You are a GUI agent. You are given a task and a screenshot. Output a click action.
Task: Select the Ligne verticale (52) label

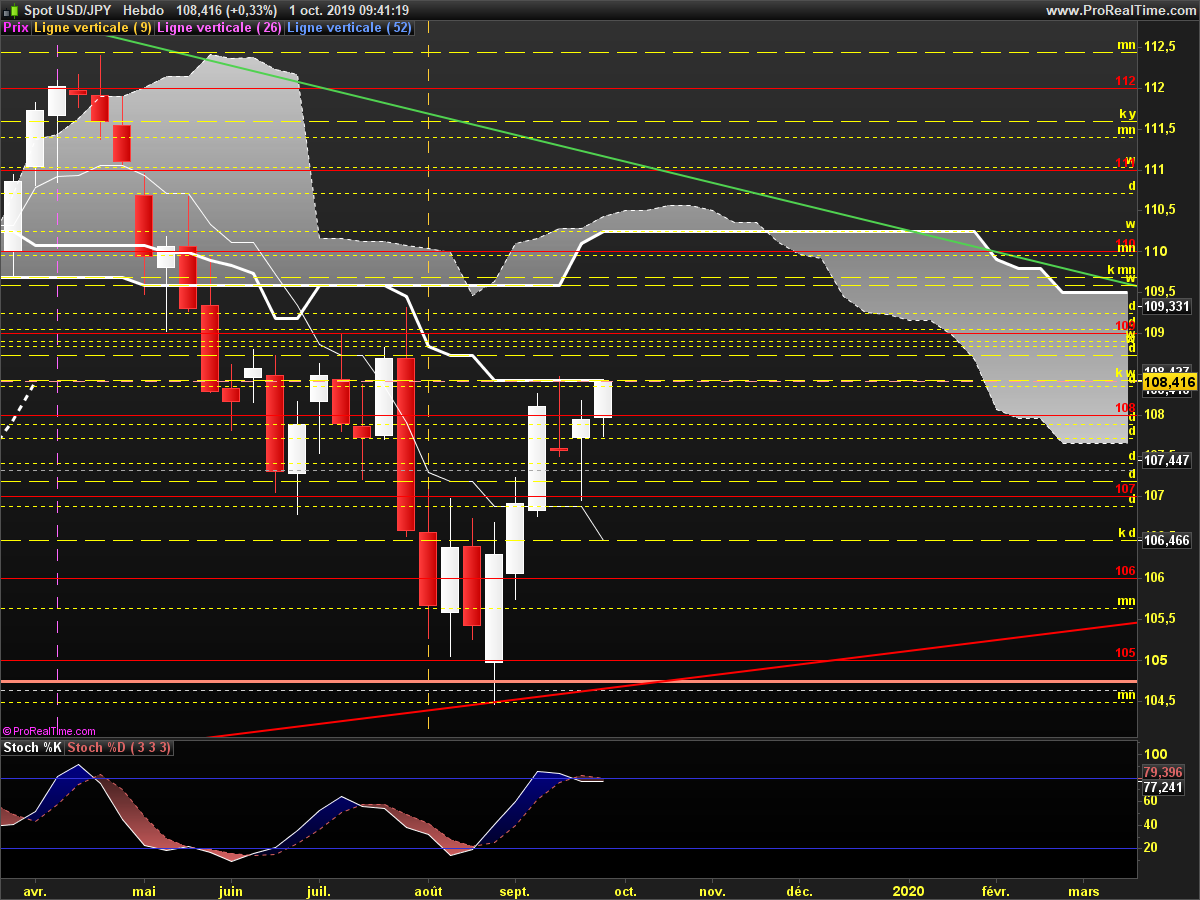point(349,28)
